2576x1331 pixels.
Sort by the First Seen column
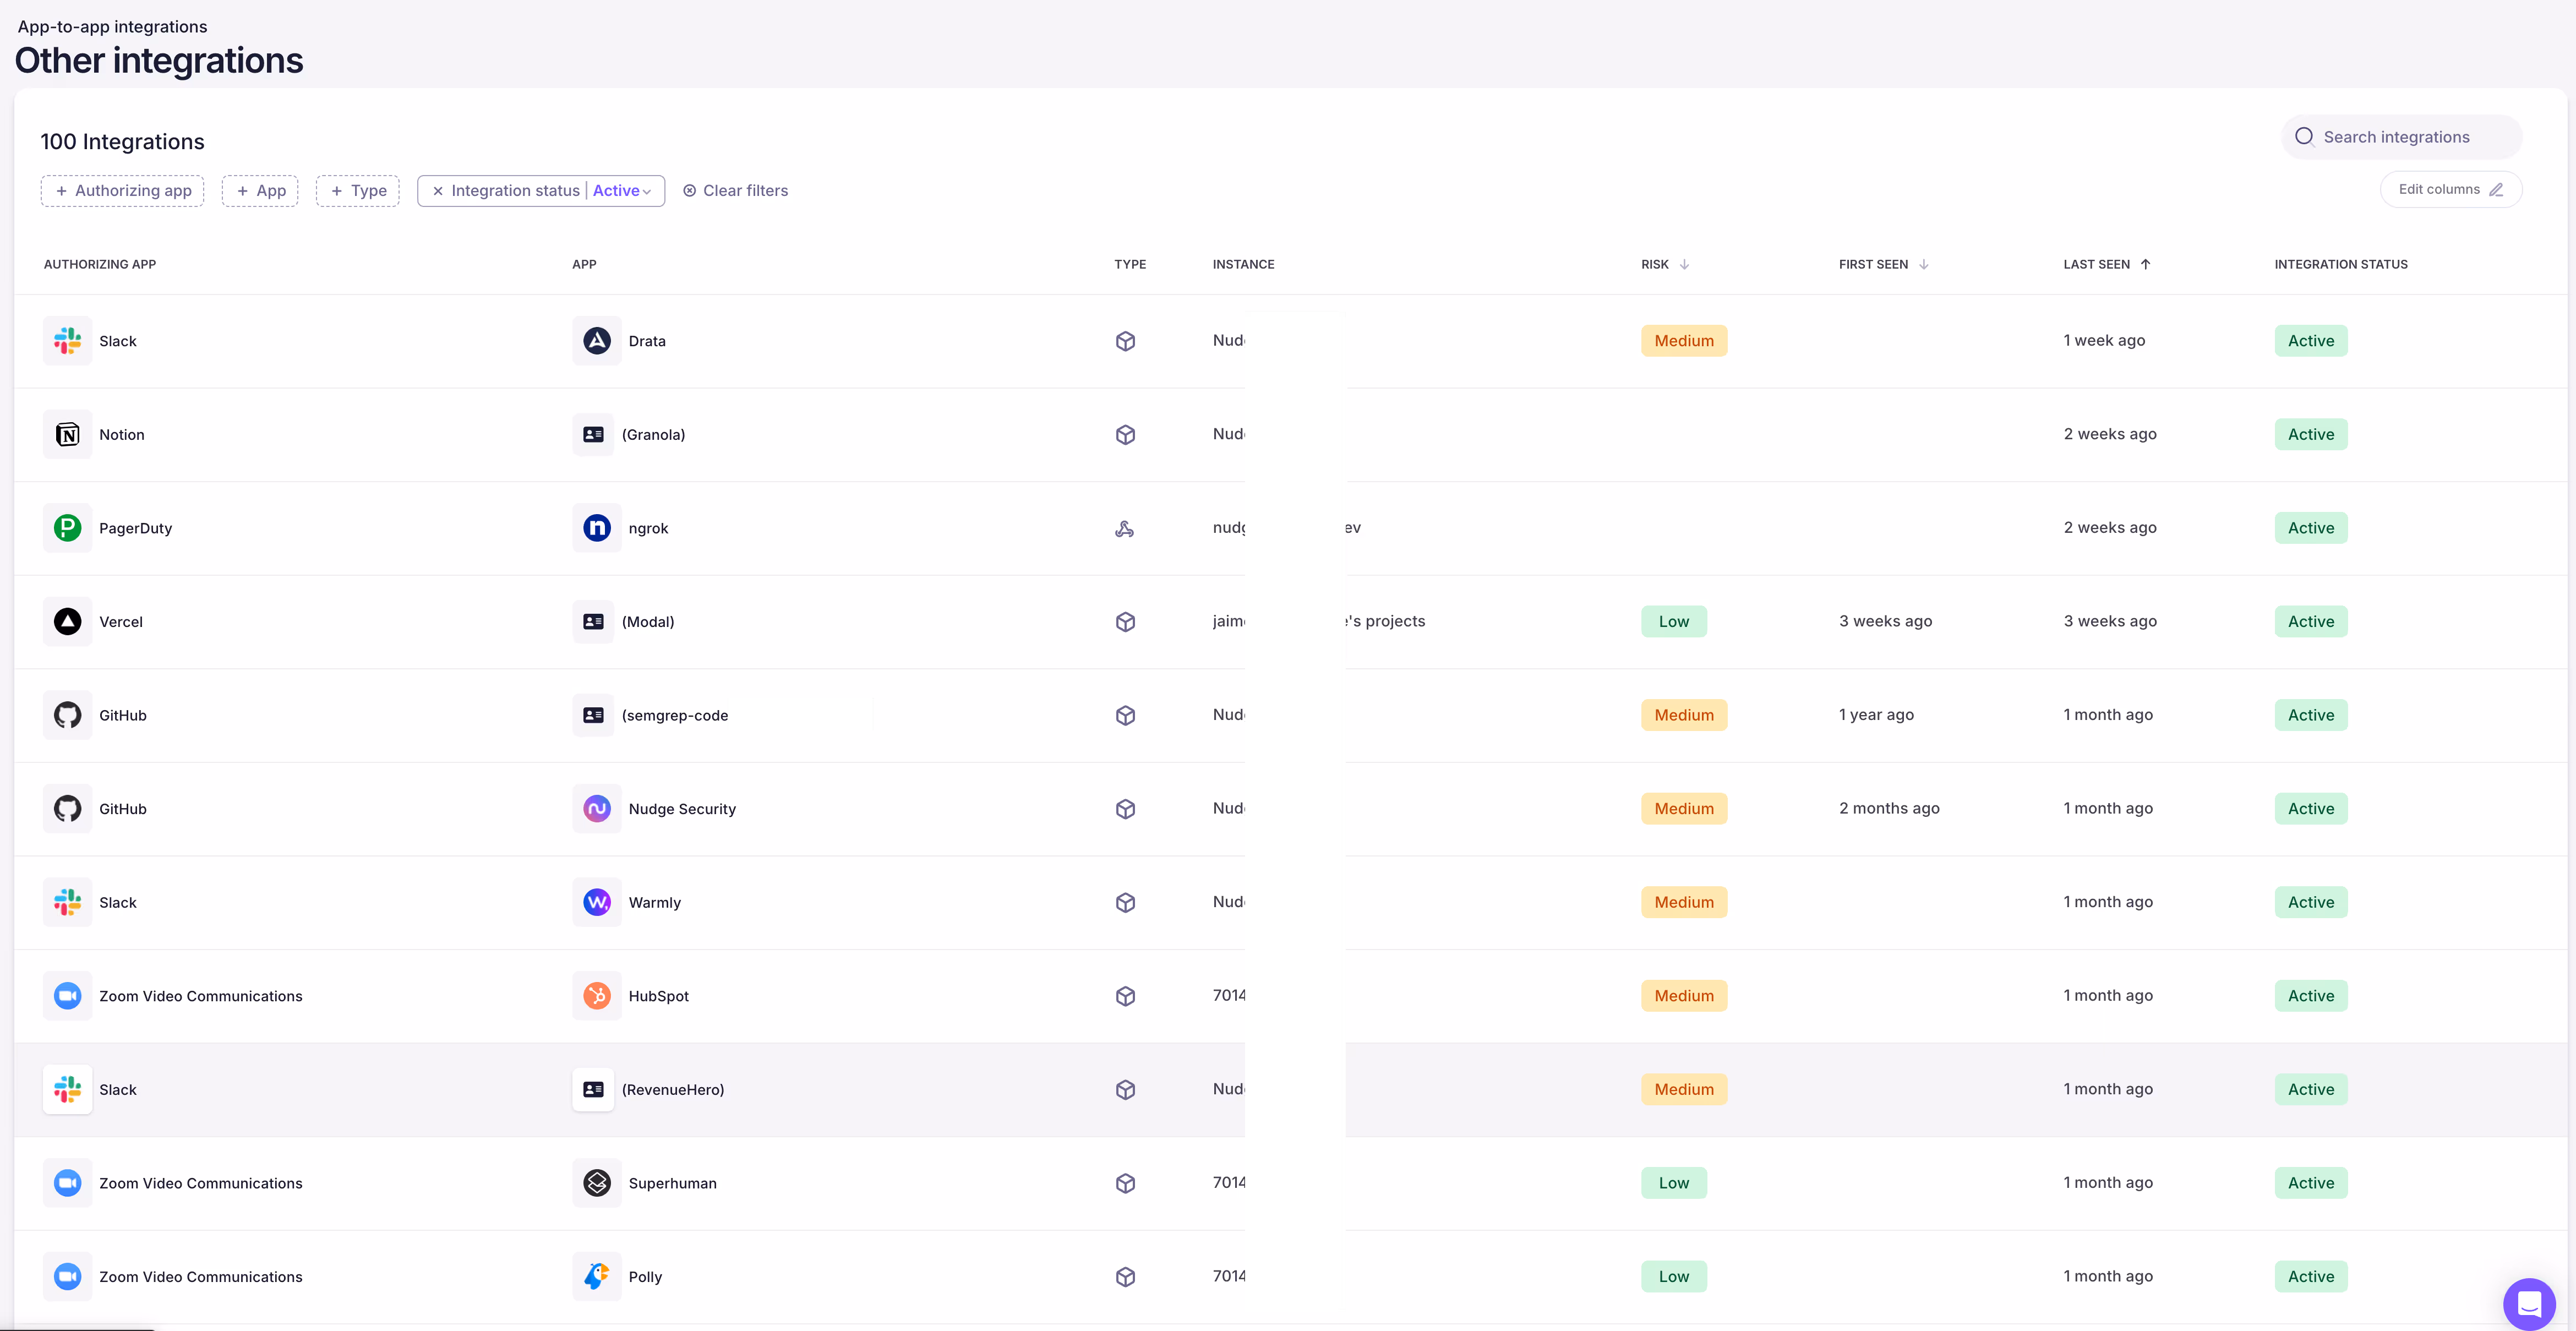1884,264
